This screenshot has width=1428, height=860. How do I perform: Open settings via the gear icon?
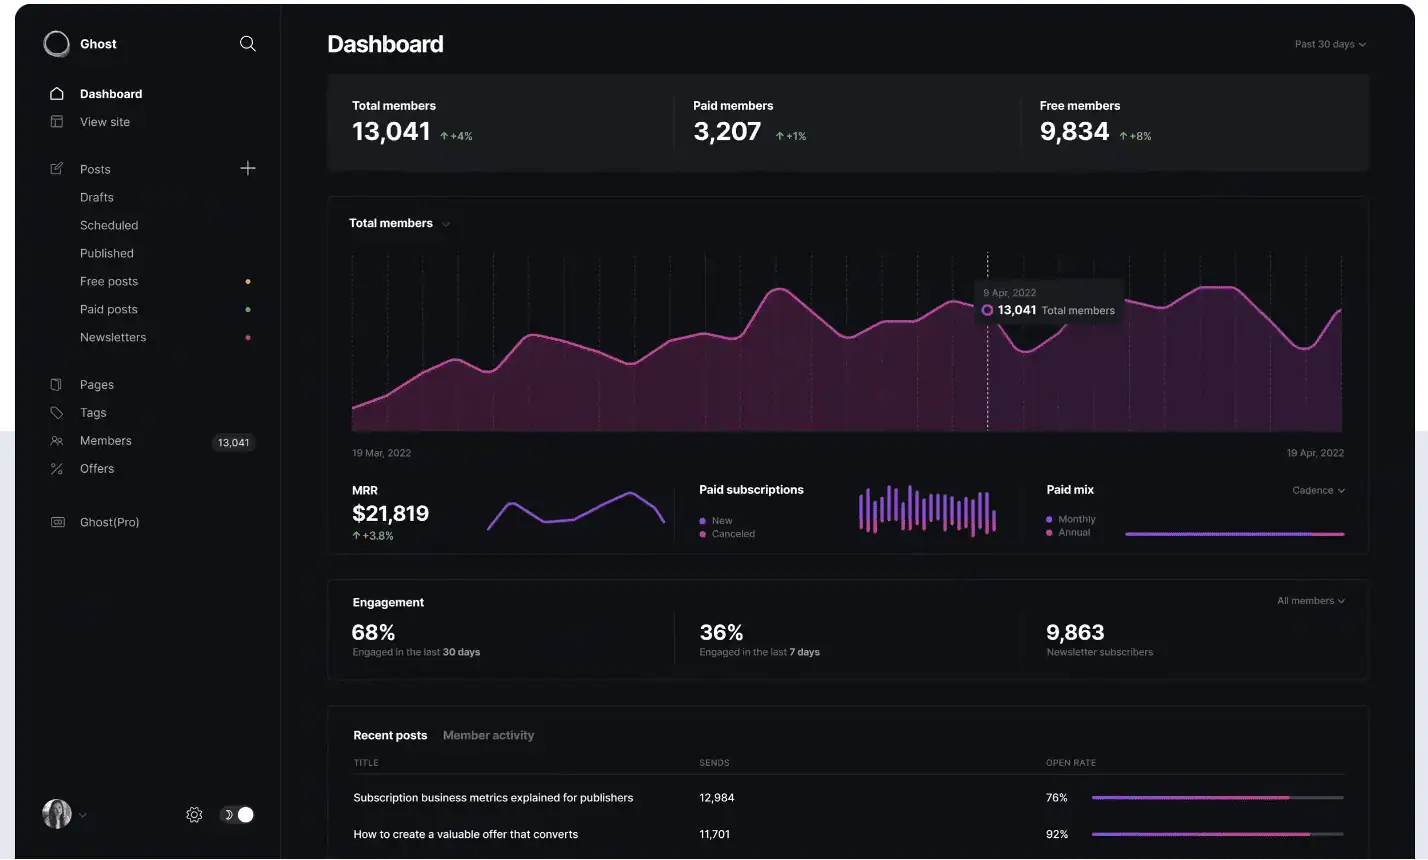coord(194,815)
